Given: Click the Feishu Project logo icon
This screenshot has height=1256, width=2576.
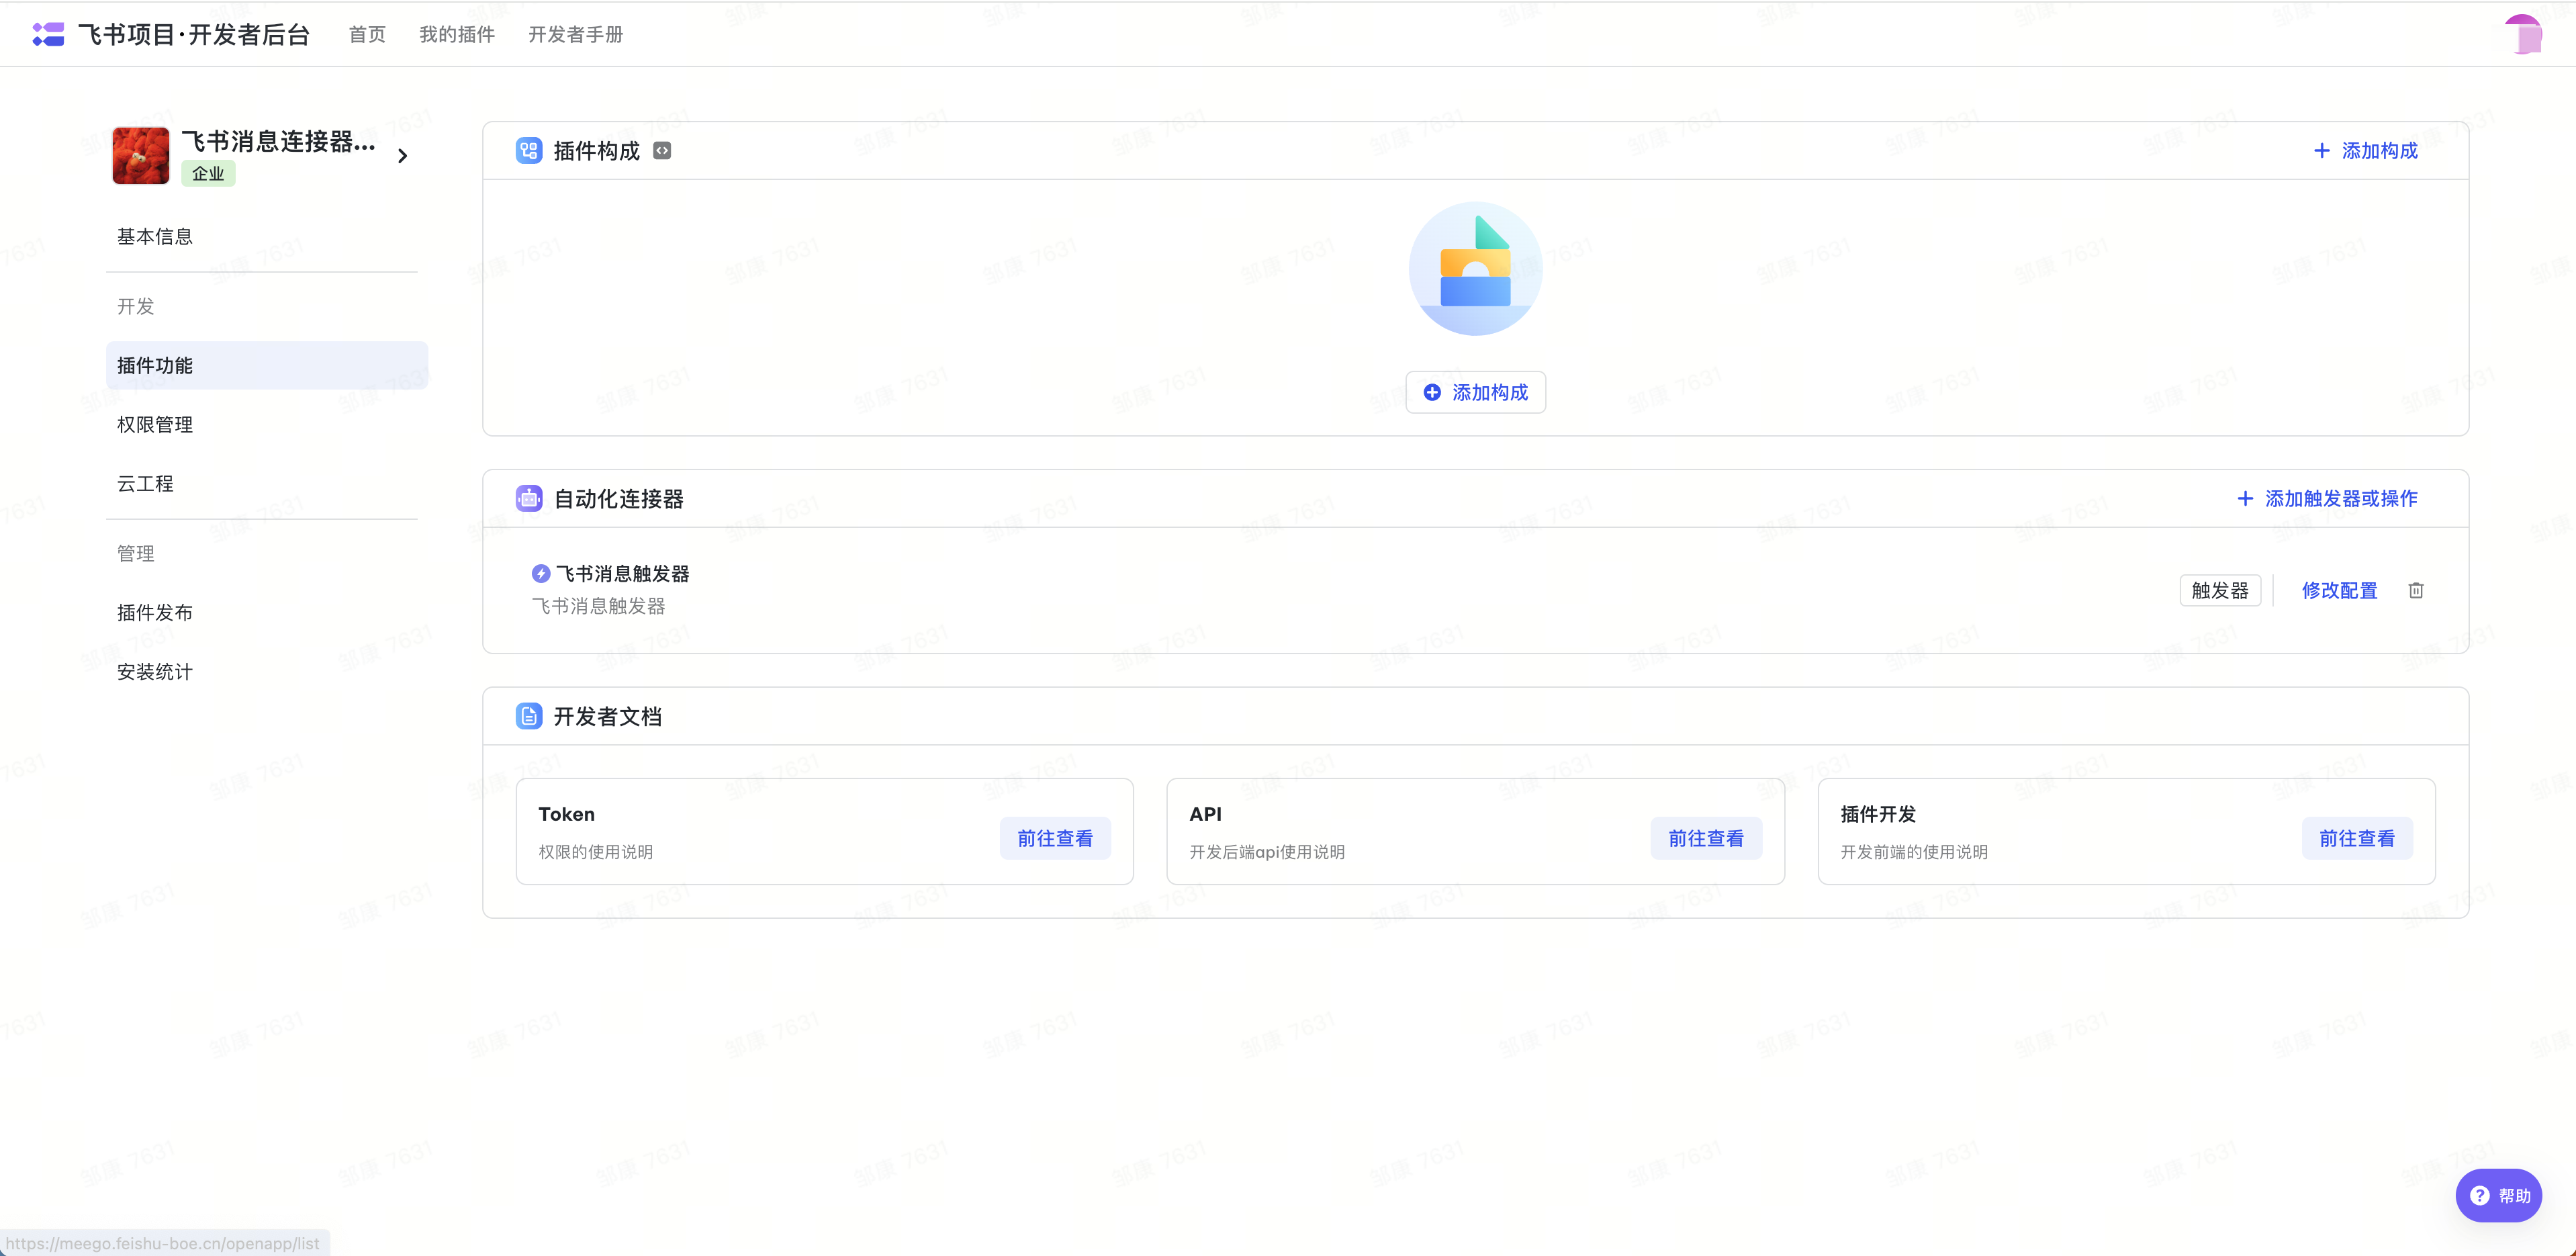Looking at the screenshot, I should [x=48, y=34].
